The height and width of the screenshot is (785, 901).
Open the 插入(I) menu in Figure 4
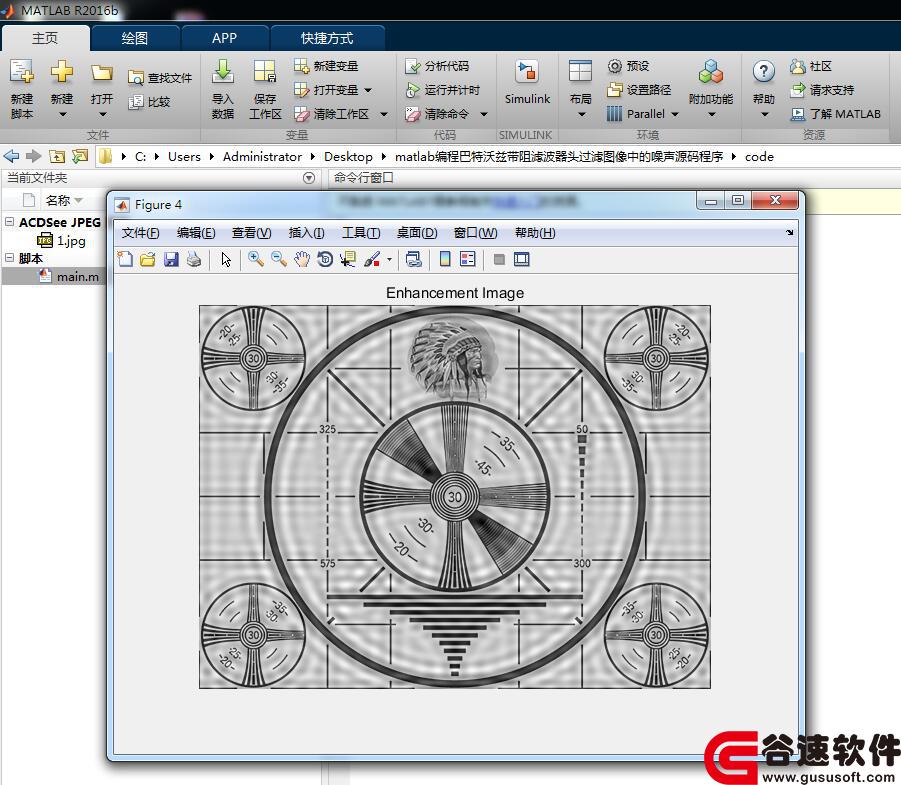click(x=306, y=232)
